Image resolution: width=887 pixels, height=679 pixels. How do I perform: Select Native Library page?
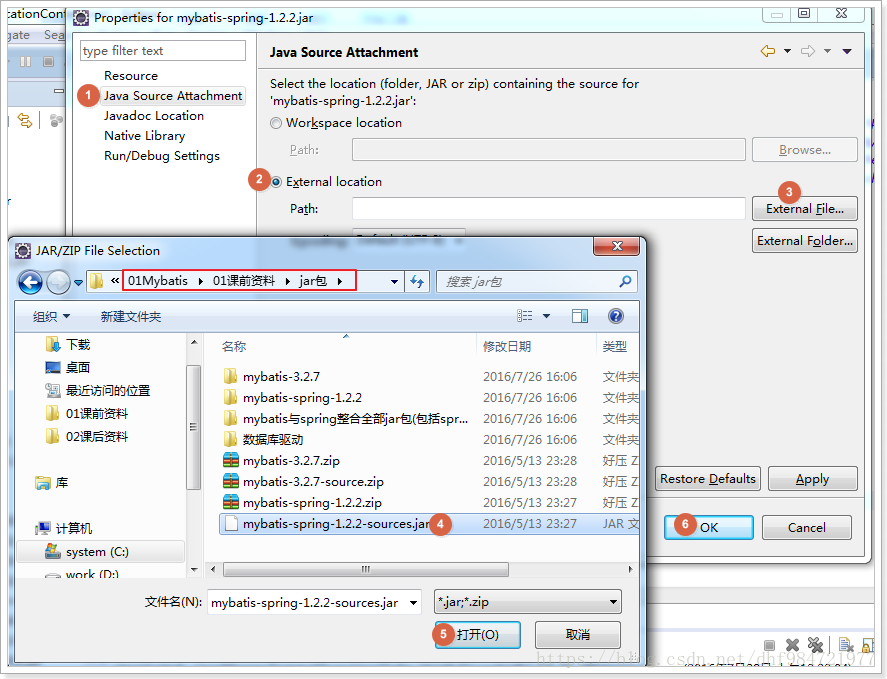[144, 136]
